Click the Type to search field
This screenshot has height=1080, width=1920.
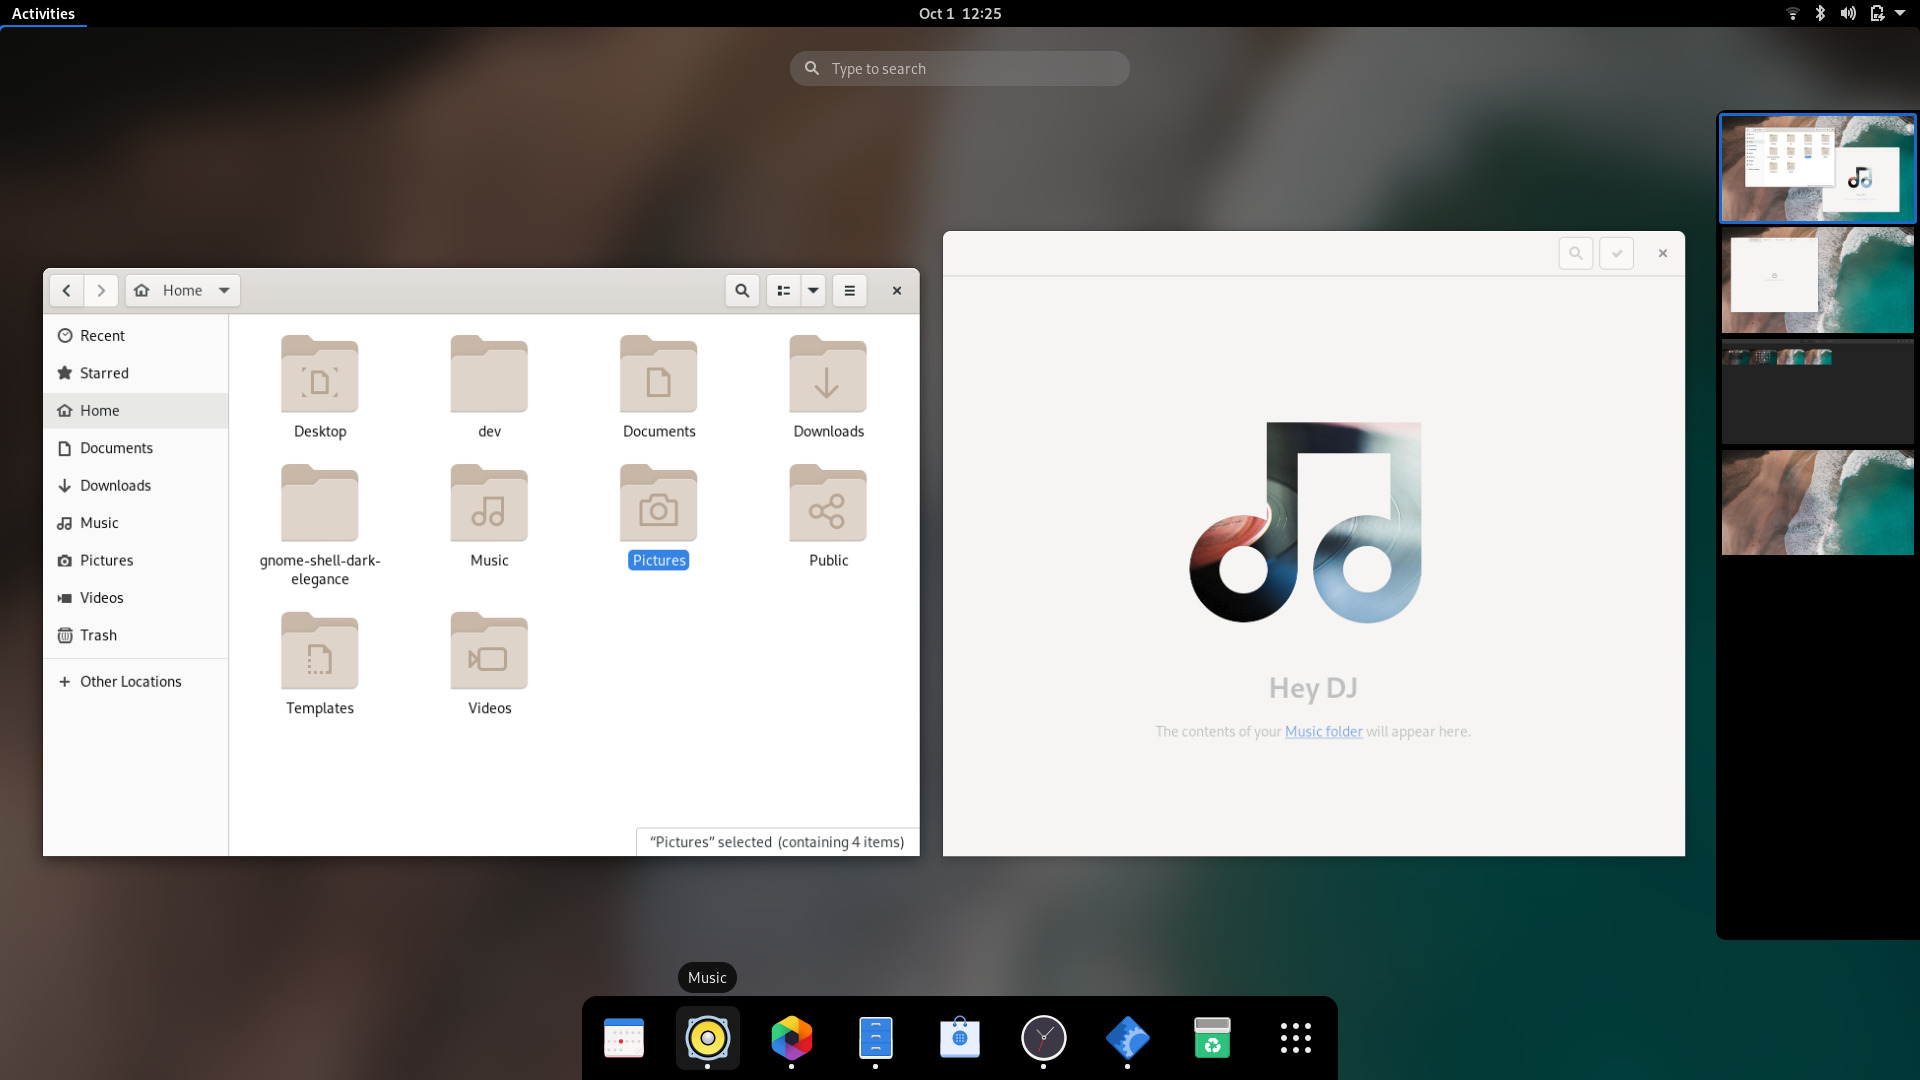tap(960, 69)
